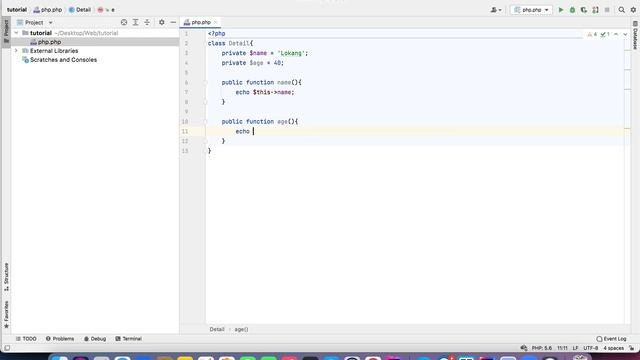Click Detail class breadcrumb in navigation bar
The image size is (640, 360).
(x=80, y=10)
